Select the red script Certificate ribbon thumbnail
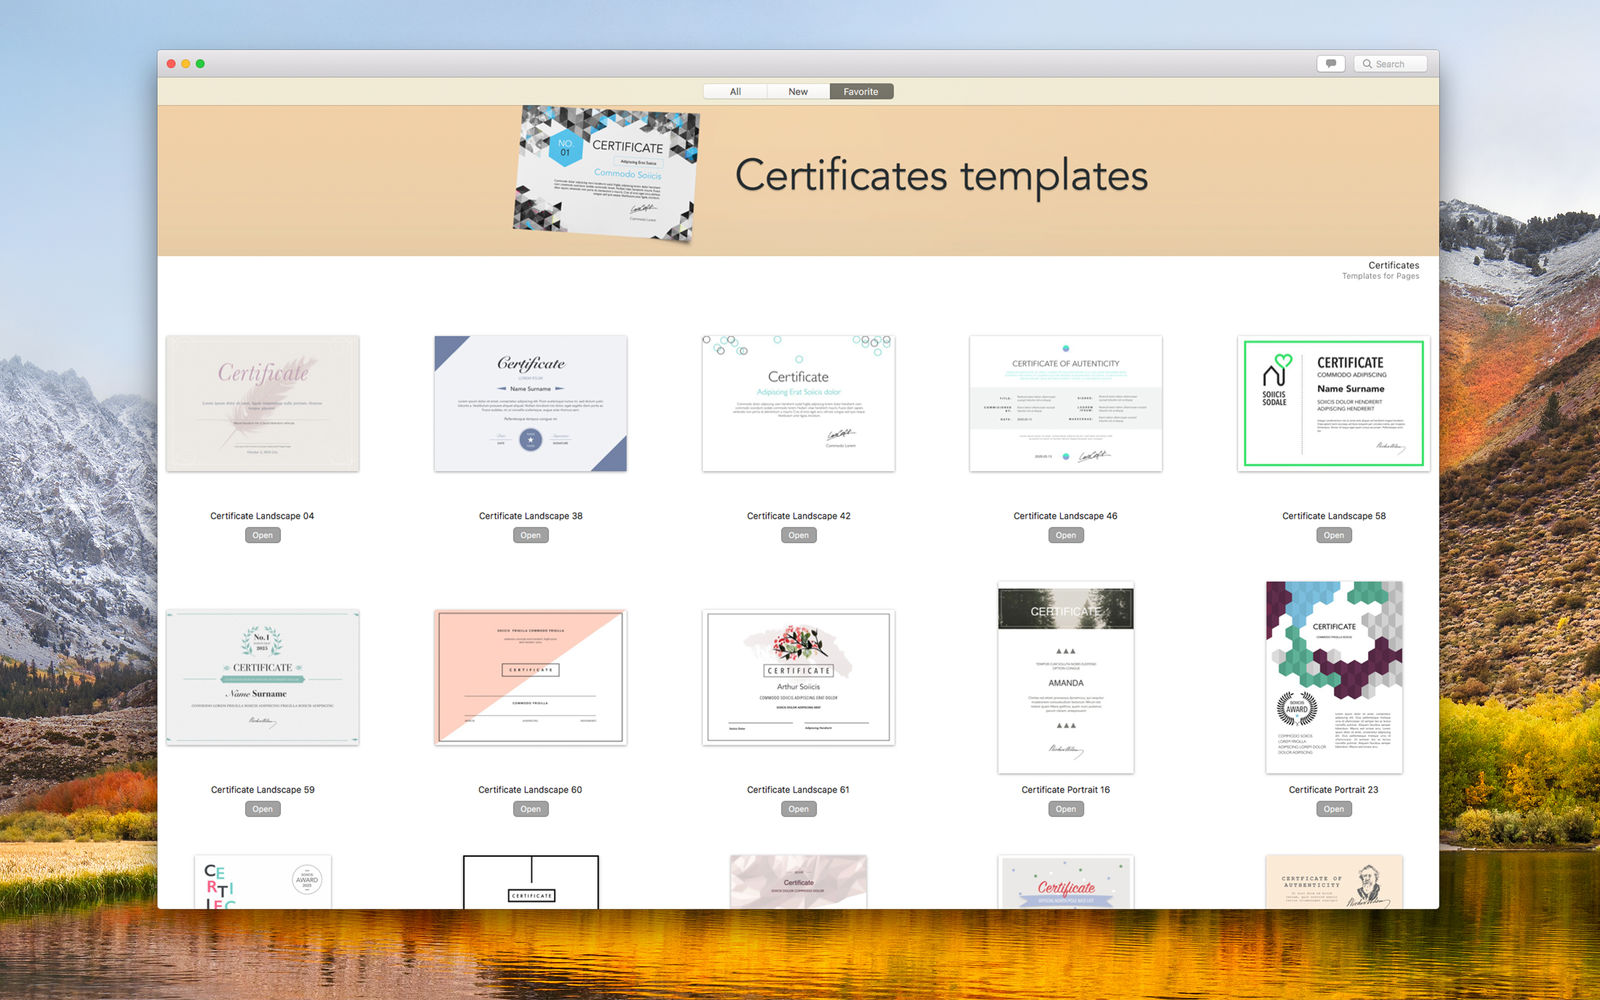Image resolution: width=1600 pixels, height=1000 pixels. [1066, 882]
